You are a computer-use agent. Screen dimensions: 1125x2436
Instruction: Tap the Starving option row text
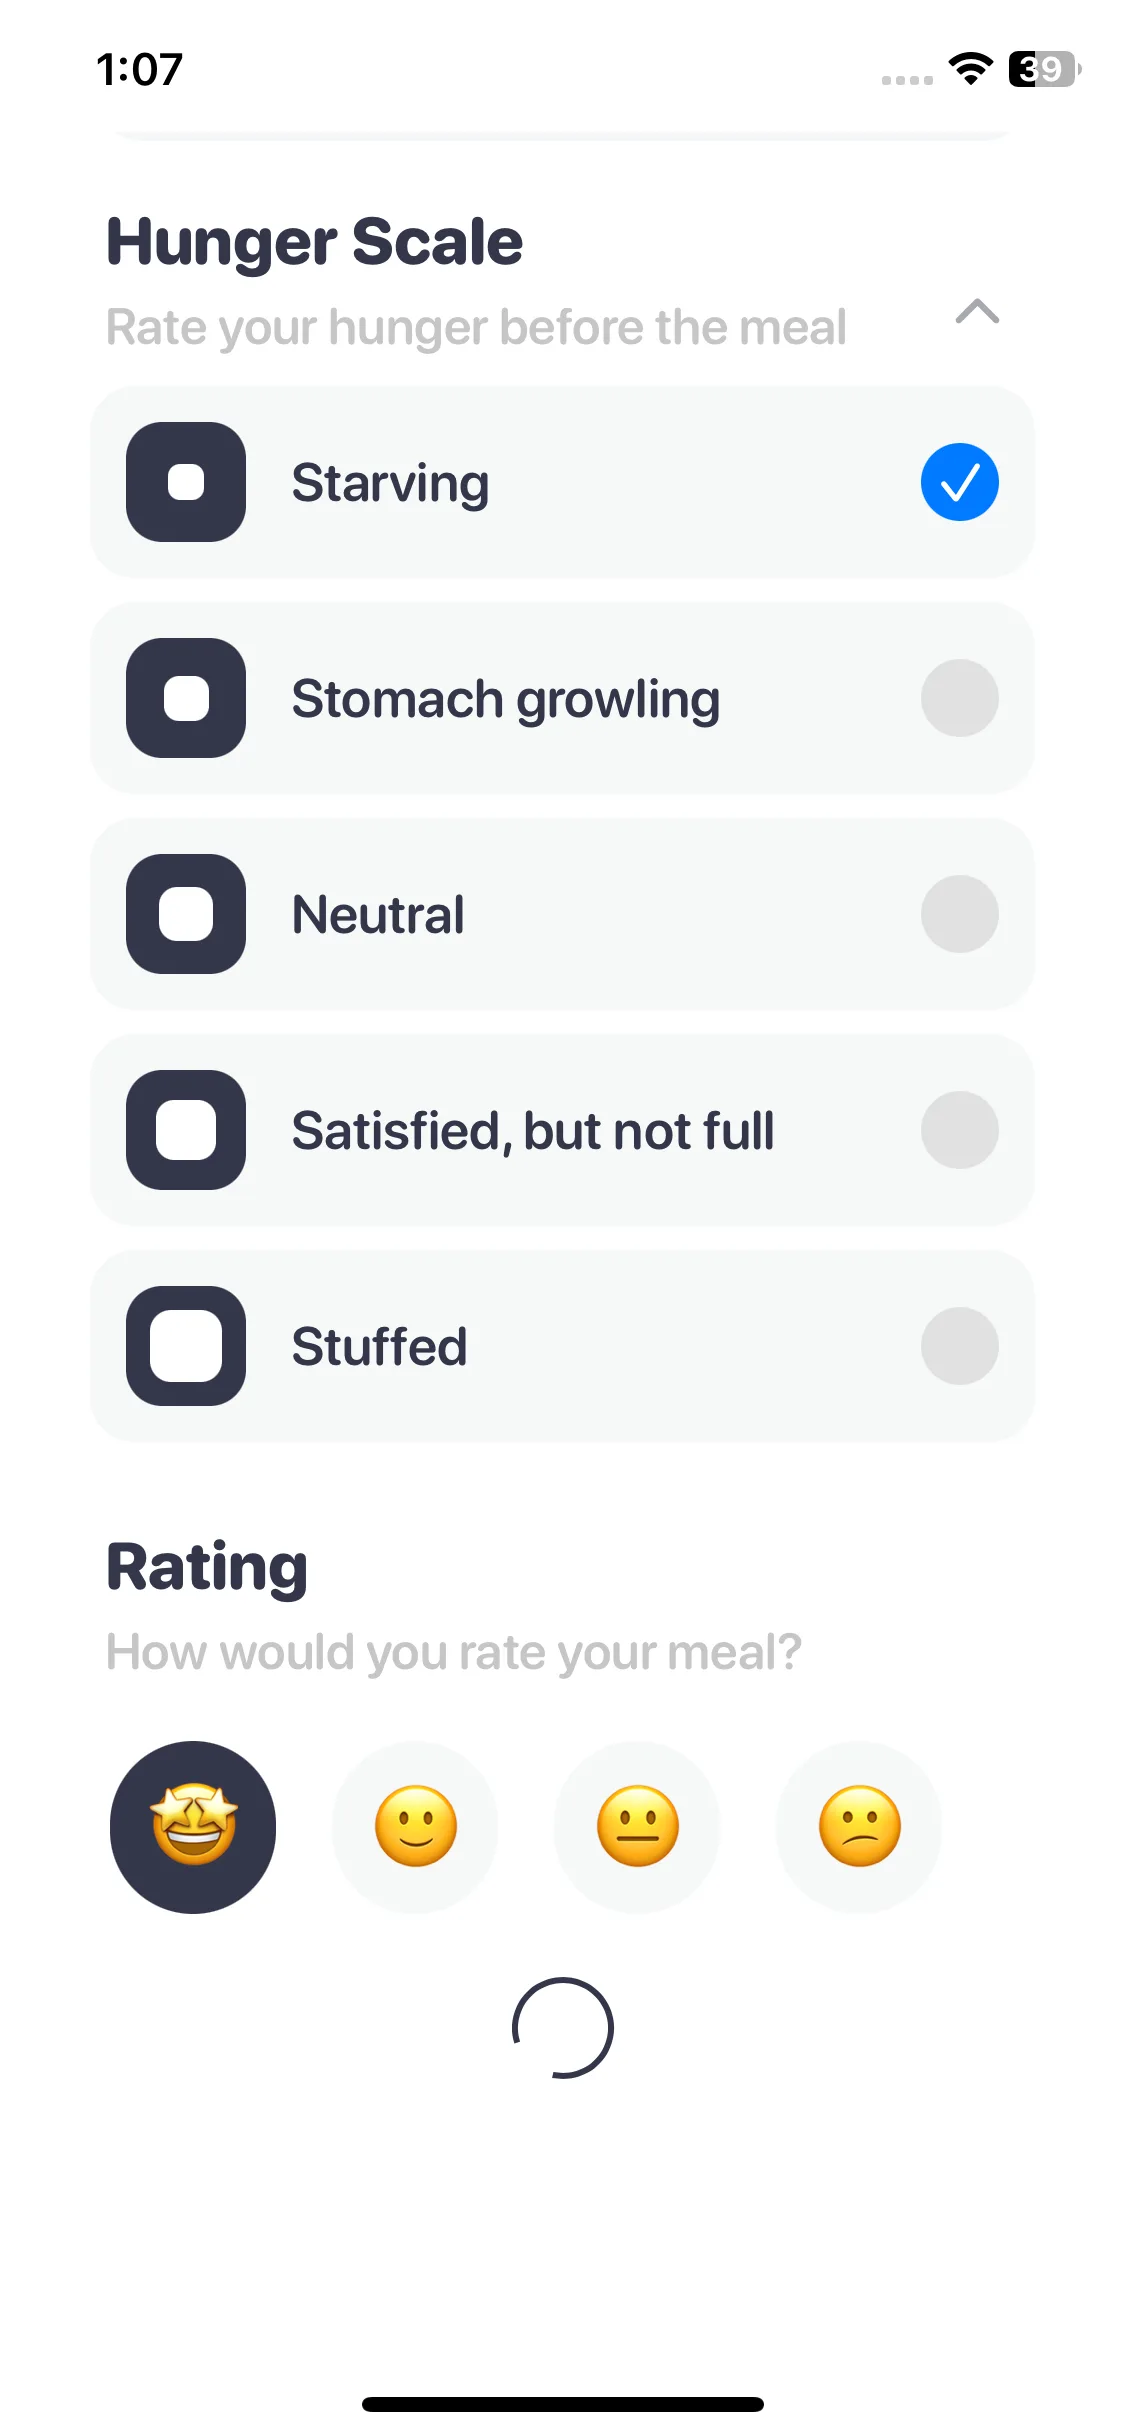391,484
